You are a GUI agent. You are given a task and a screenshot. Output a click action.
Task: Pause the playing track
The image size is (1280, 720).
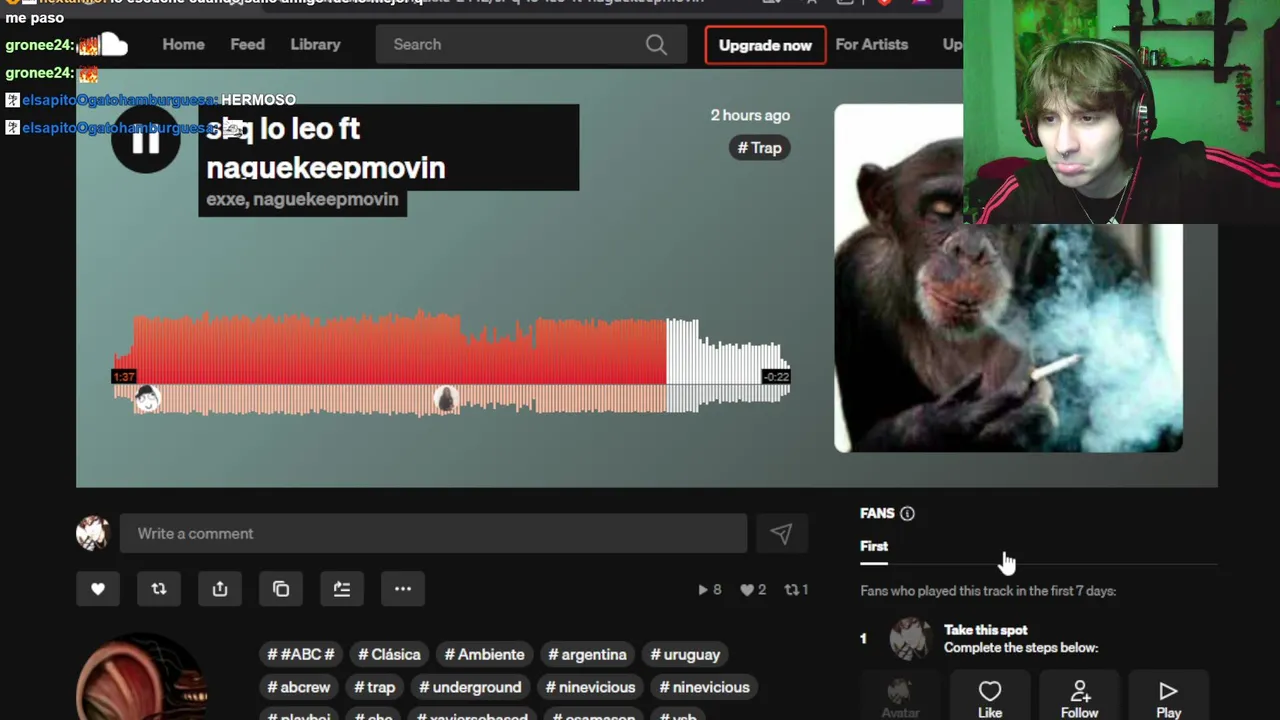[146, 142]
